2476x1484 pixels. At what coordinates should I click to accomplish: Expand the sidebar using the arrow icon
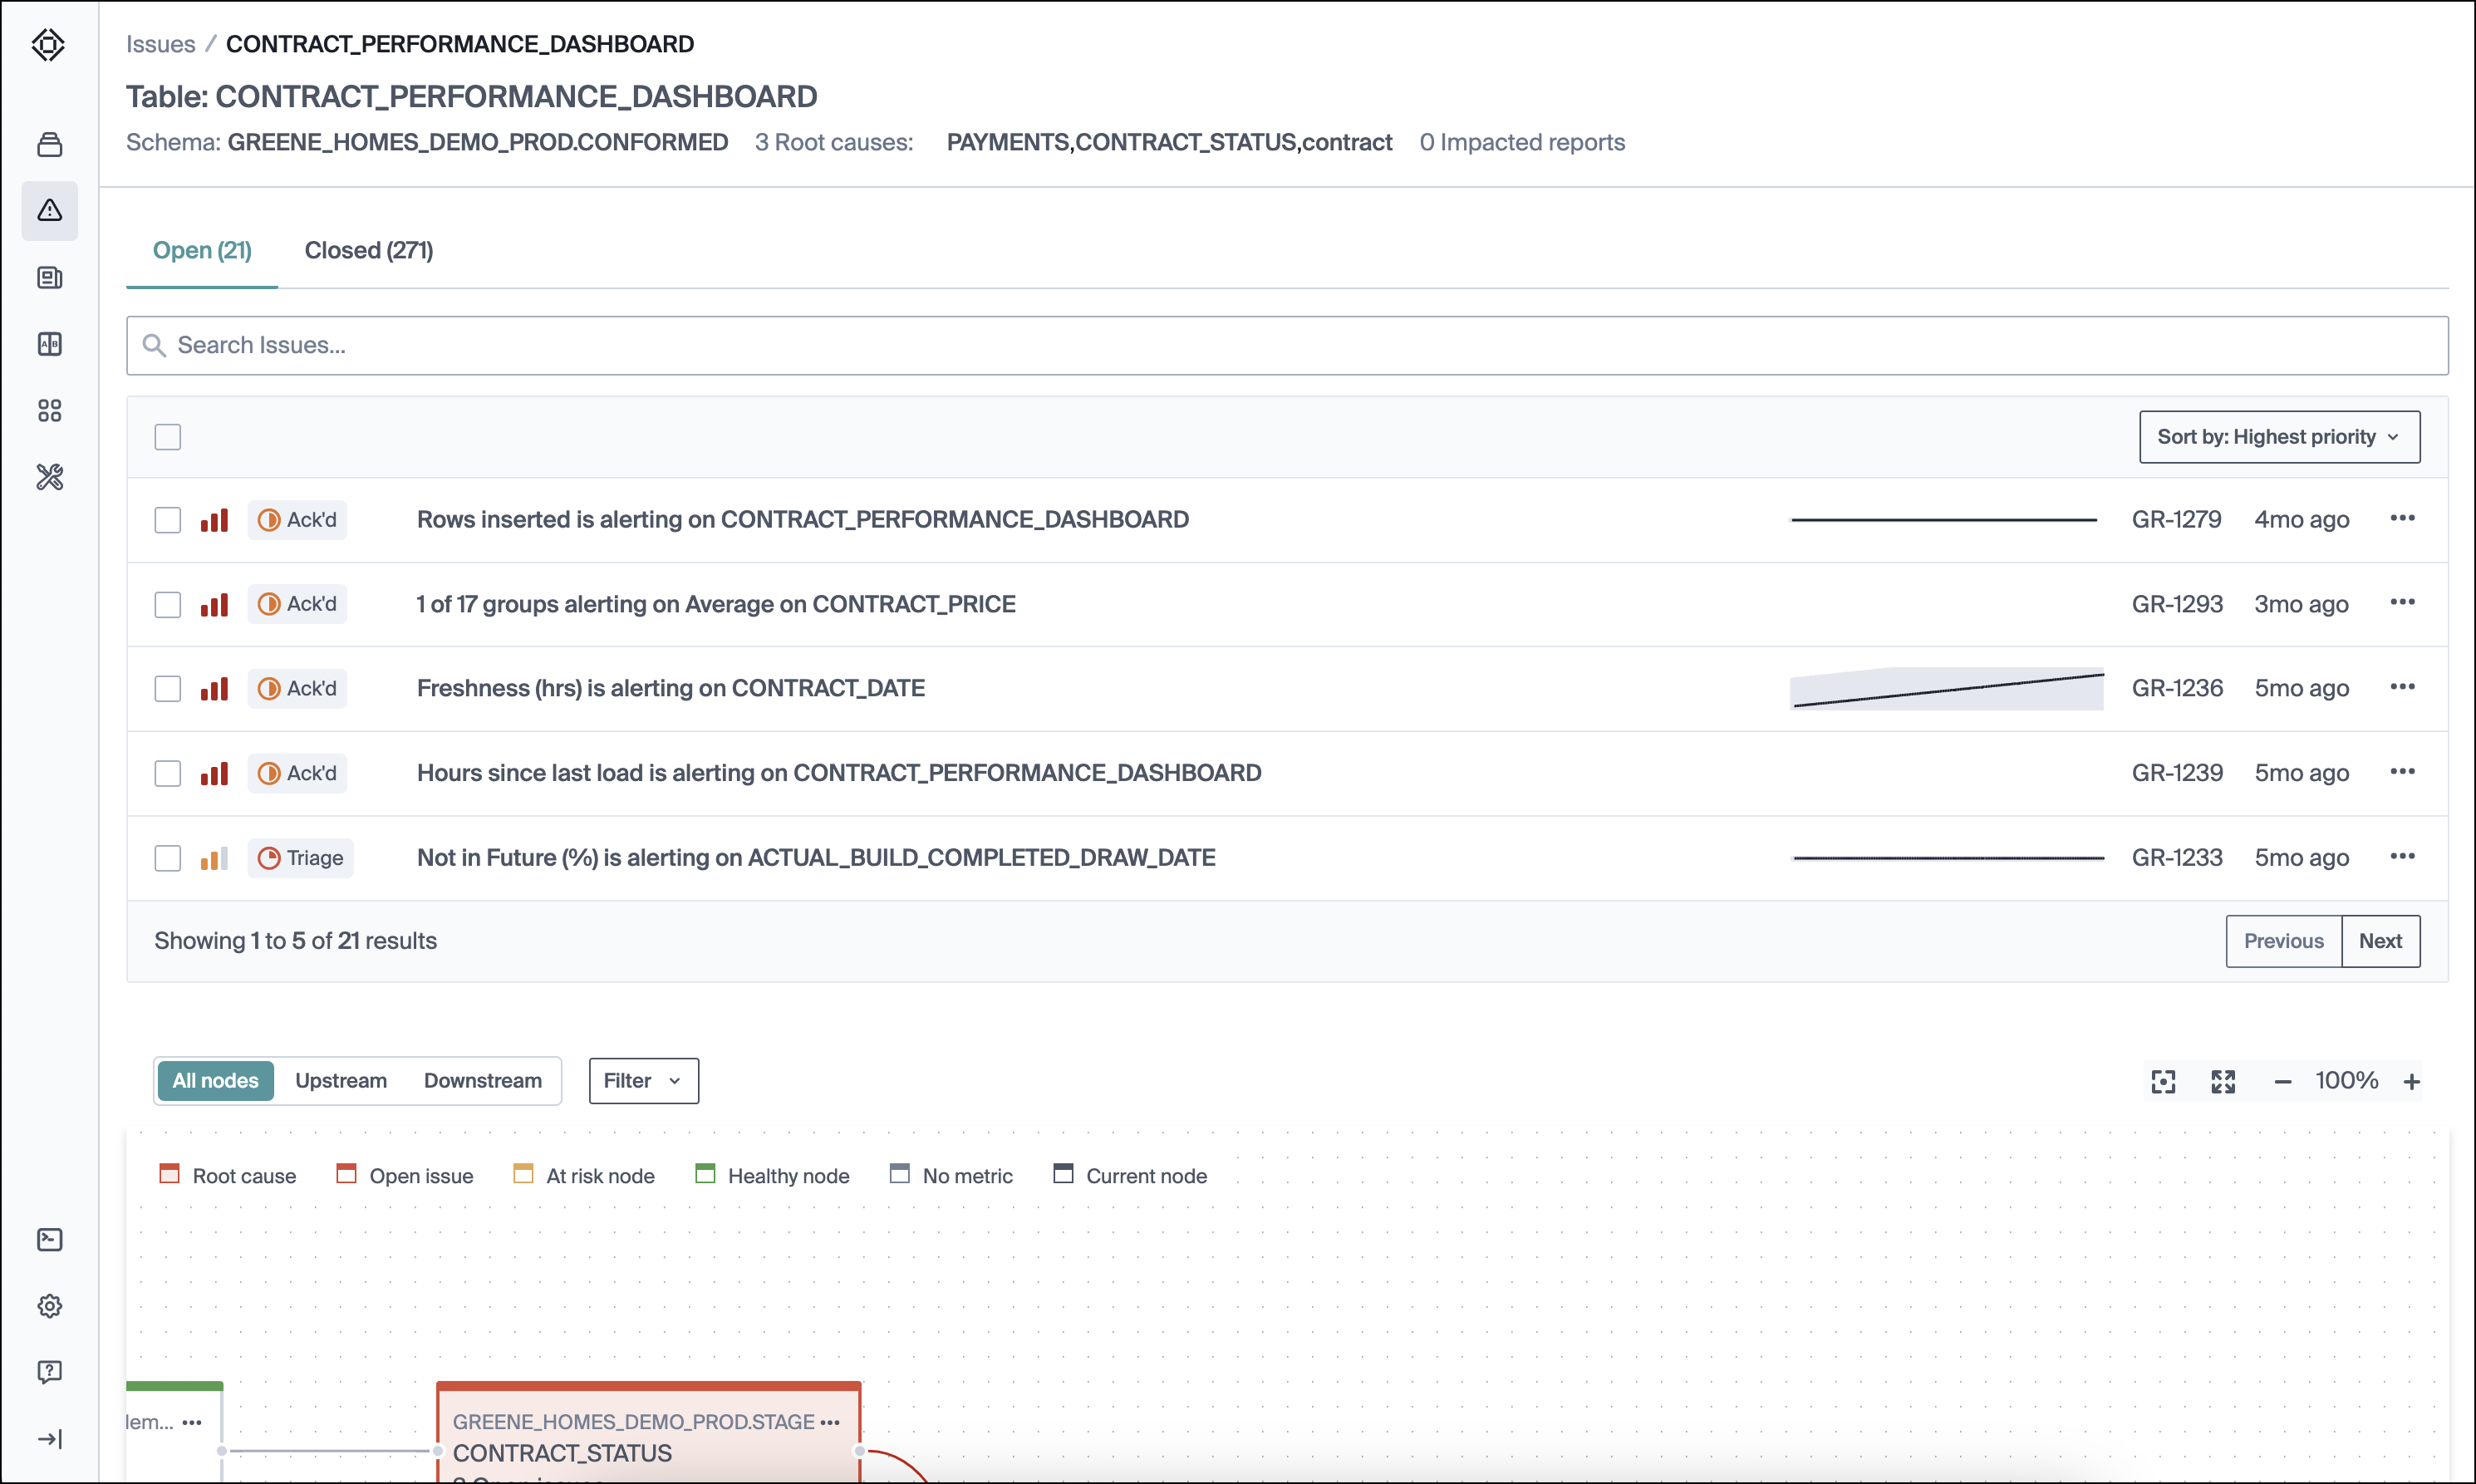[49, 1439]
